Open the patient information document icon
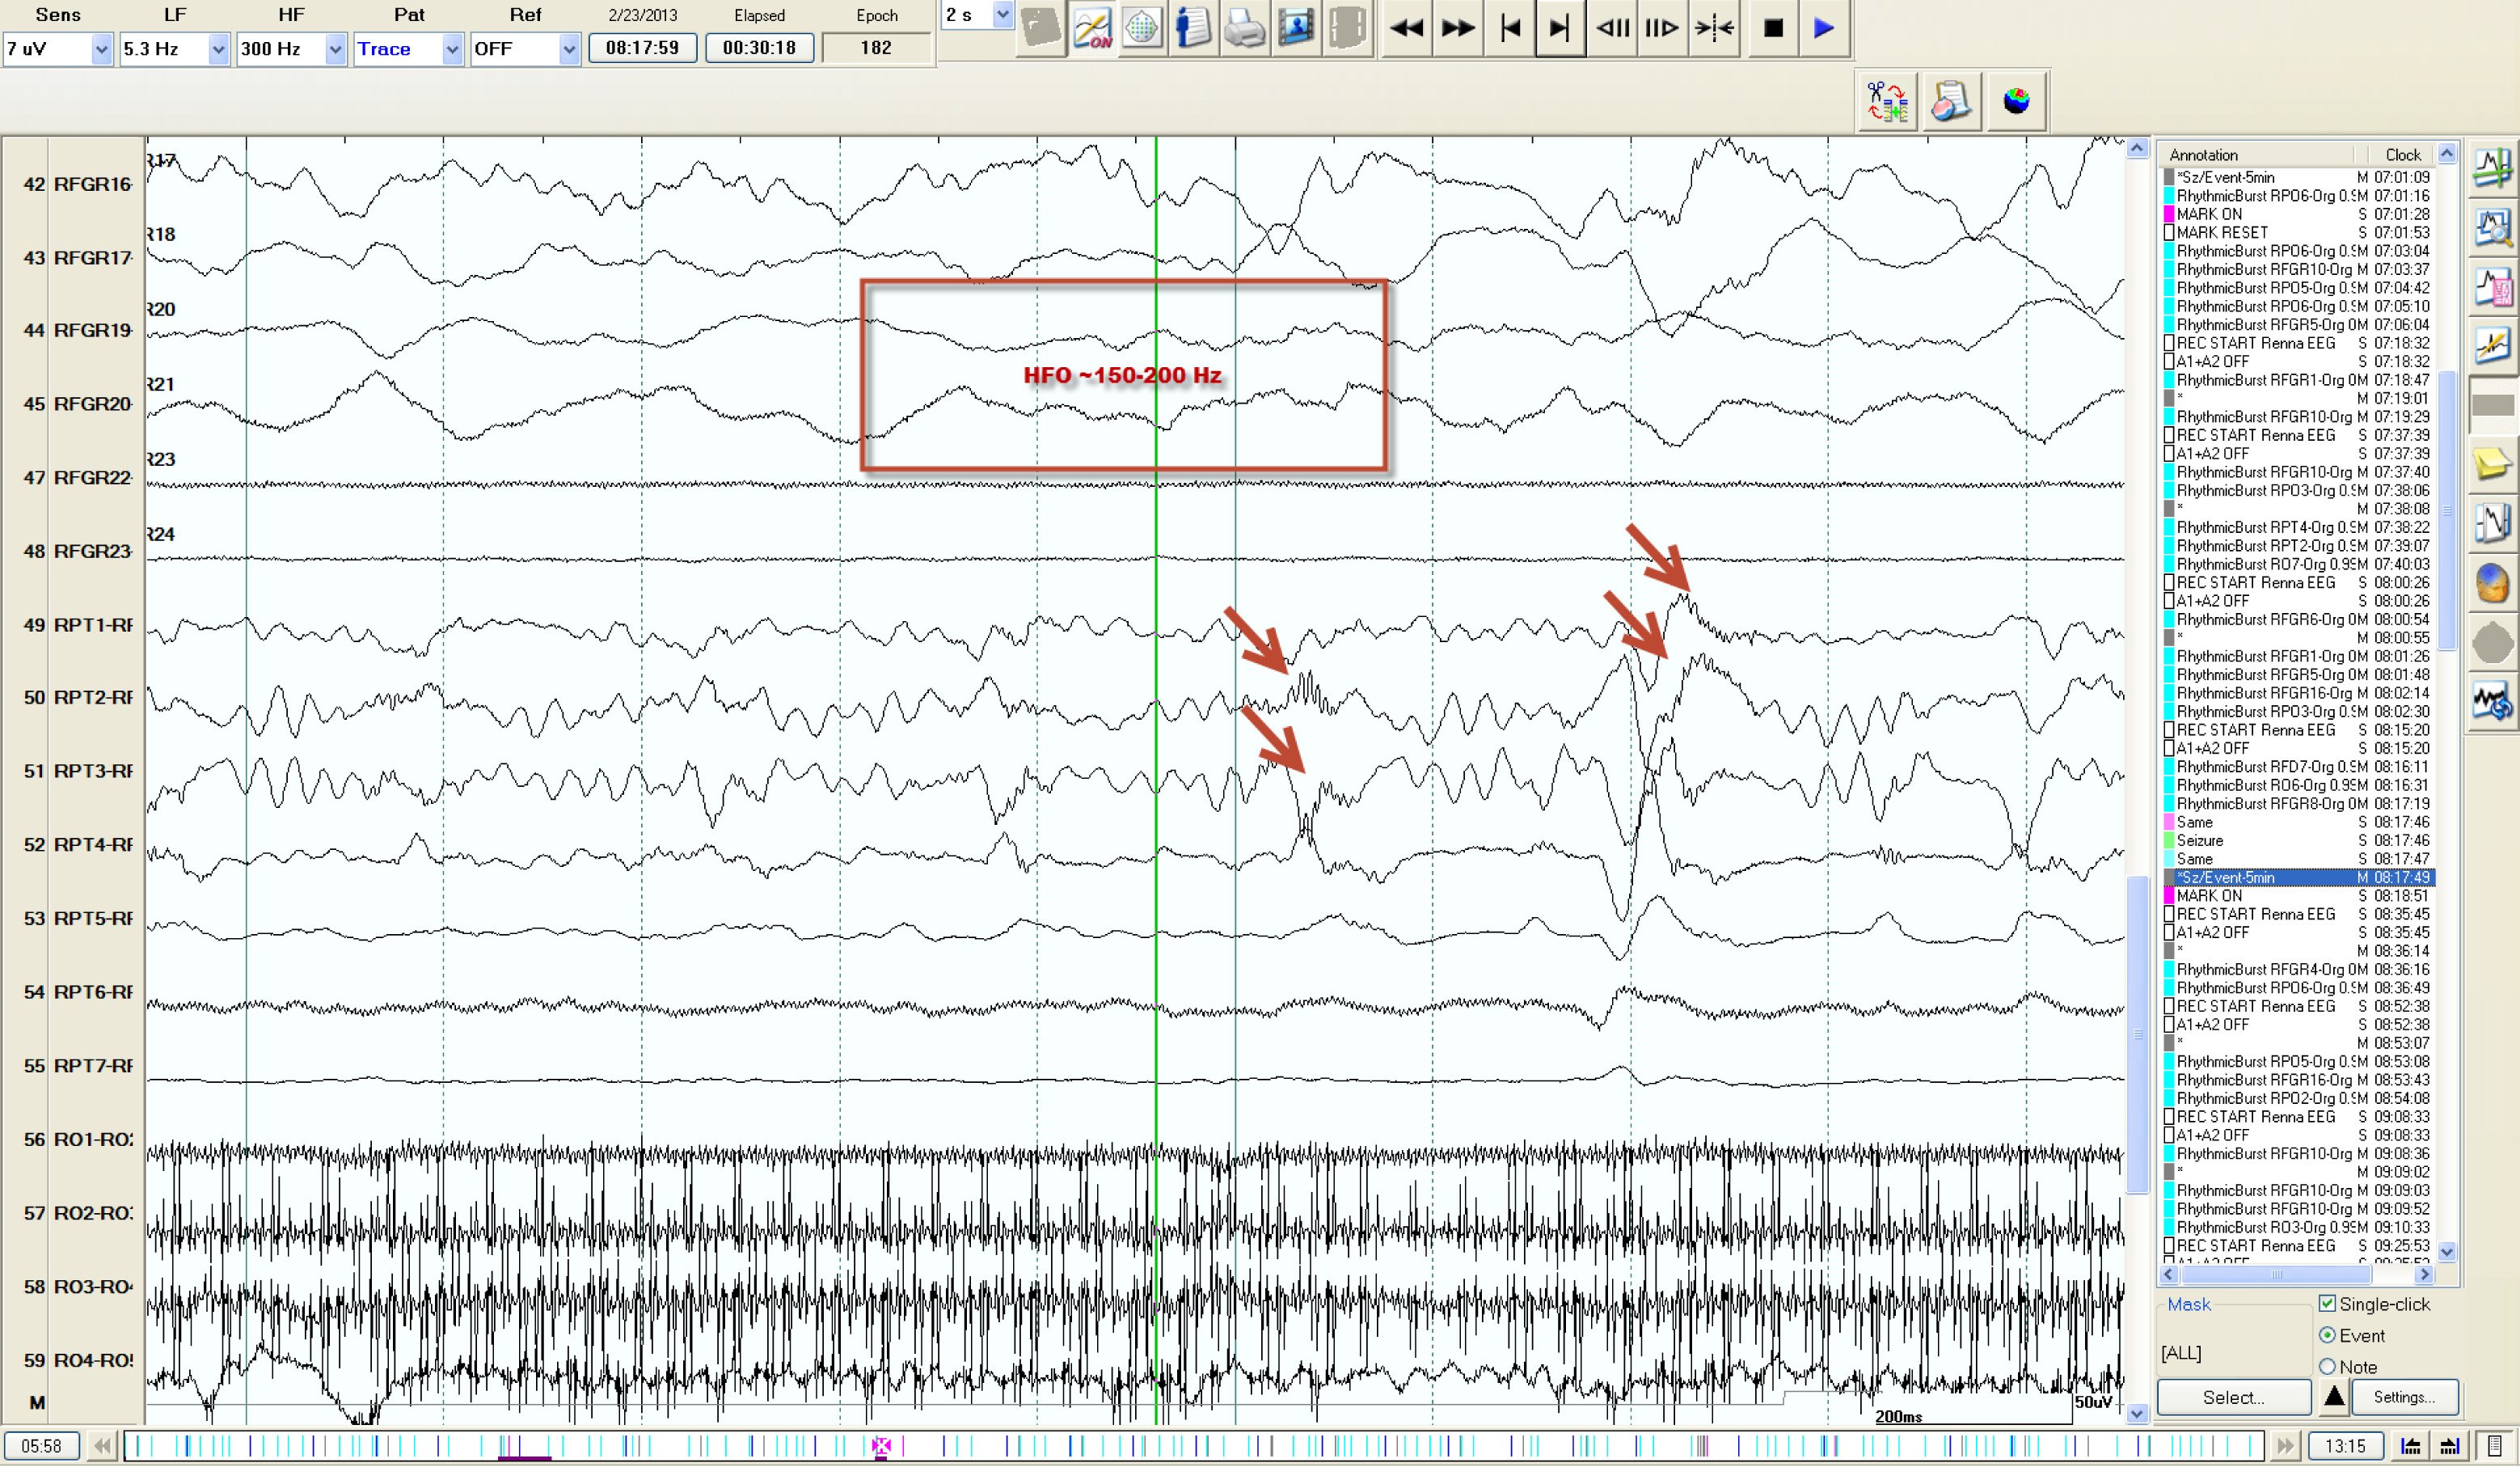This screenshot has height=1484, width=2520. [x=1192, y=28]
